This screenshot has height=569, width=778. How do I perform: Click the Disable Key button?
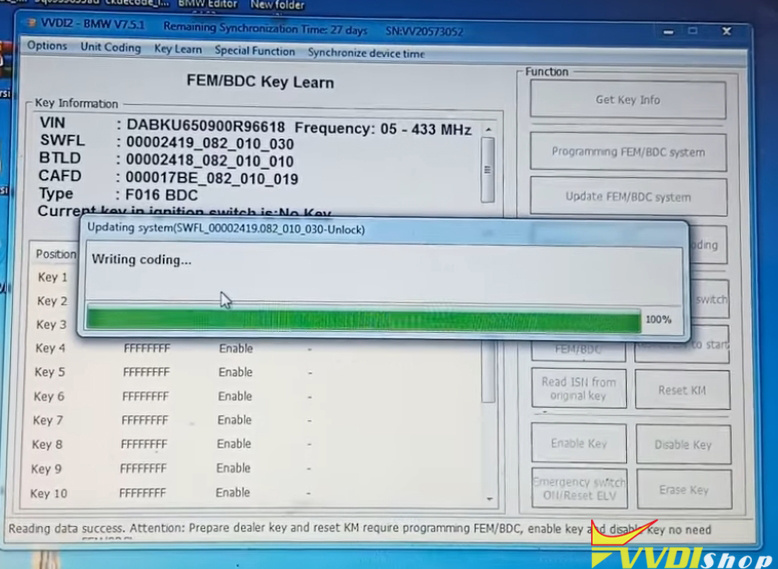pos(683,444)
